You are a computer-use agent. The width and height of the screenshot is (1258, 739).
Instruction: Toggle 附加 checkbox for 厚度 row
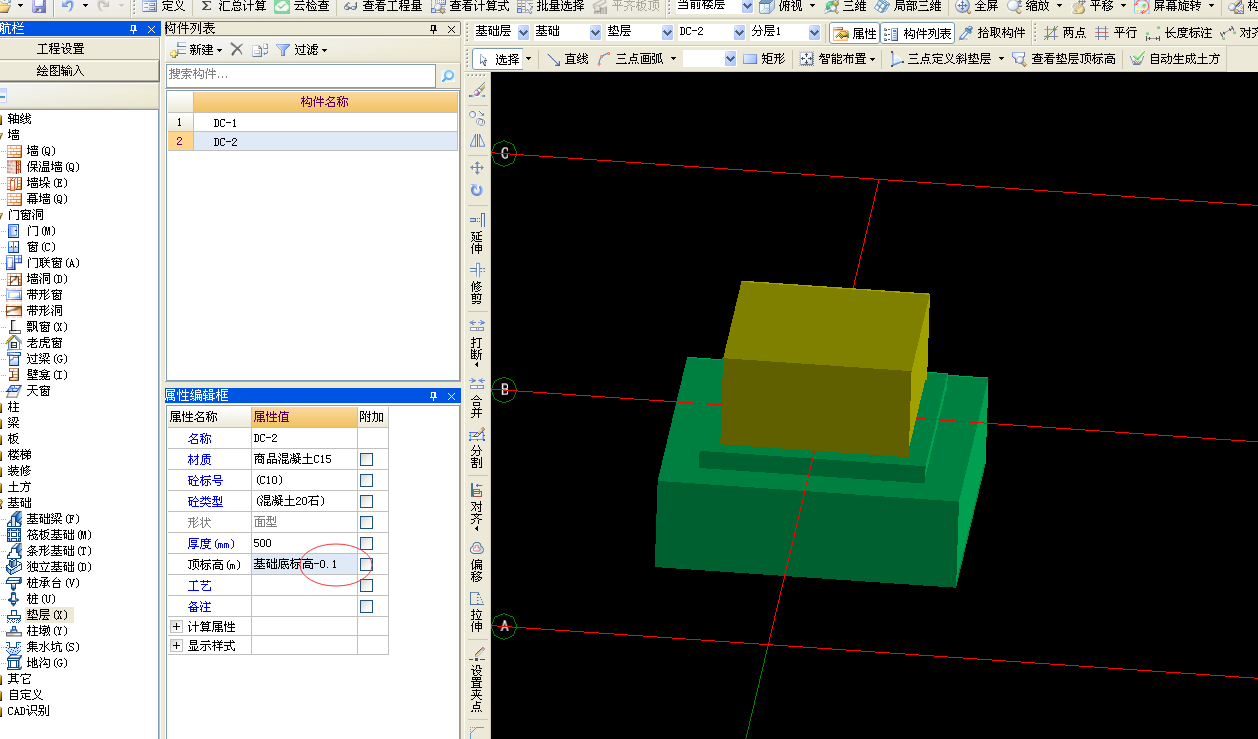367,543
